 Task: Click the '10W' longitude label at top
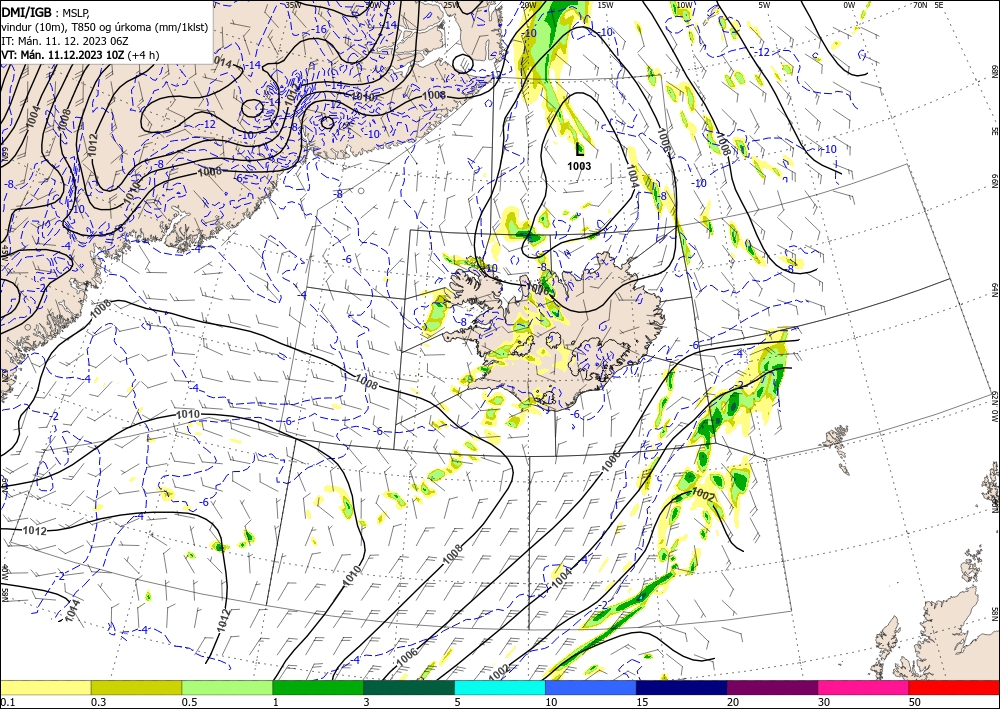684,5
